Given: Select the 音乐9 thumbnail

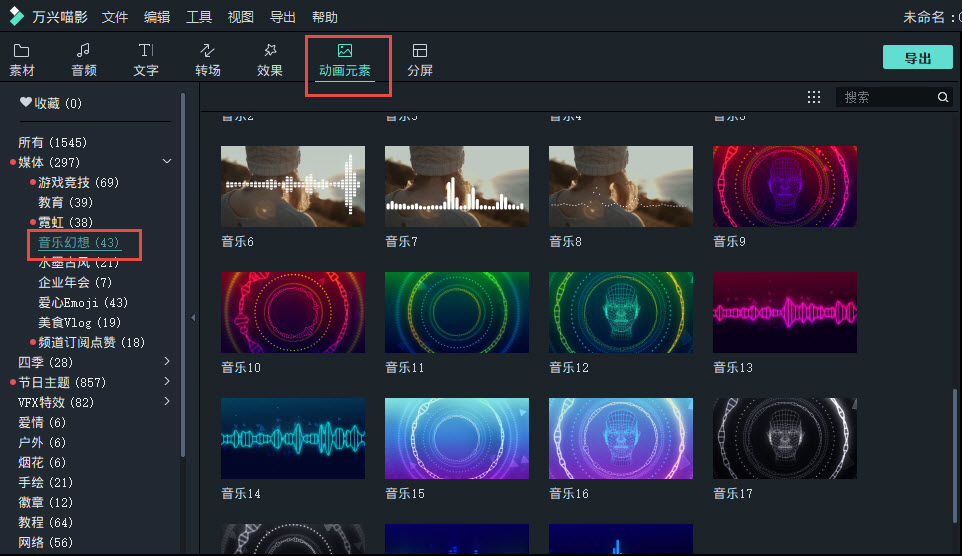Looking at the screenshot, I should [x=785, y=187].
